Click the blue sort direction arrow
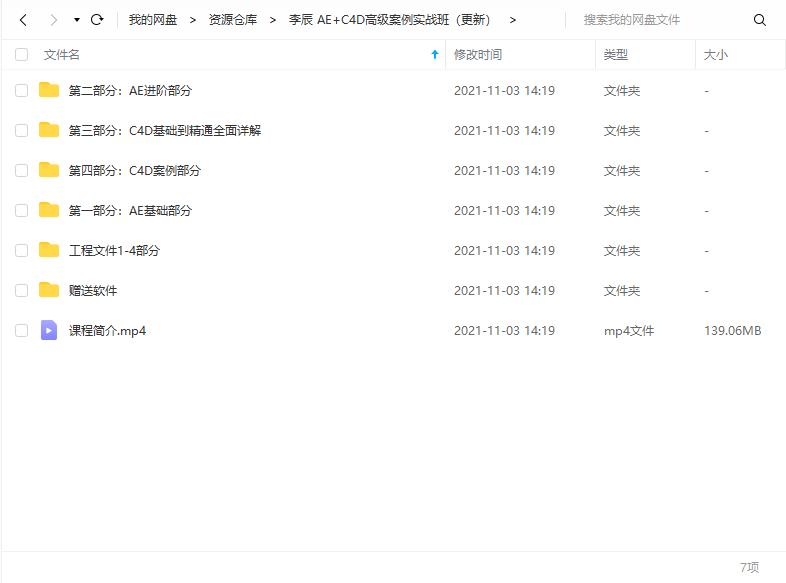Viewport: 786px width, 583px height. (435, 55)
